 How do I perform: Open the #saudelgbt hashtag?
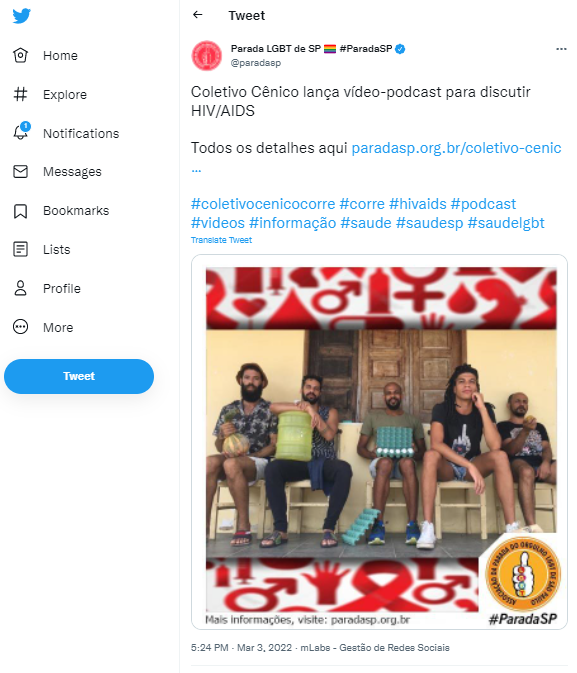point(506,223)
